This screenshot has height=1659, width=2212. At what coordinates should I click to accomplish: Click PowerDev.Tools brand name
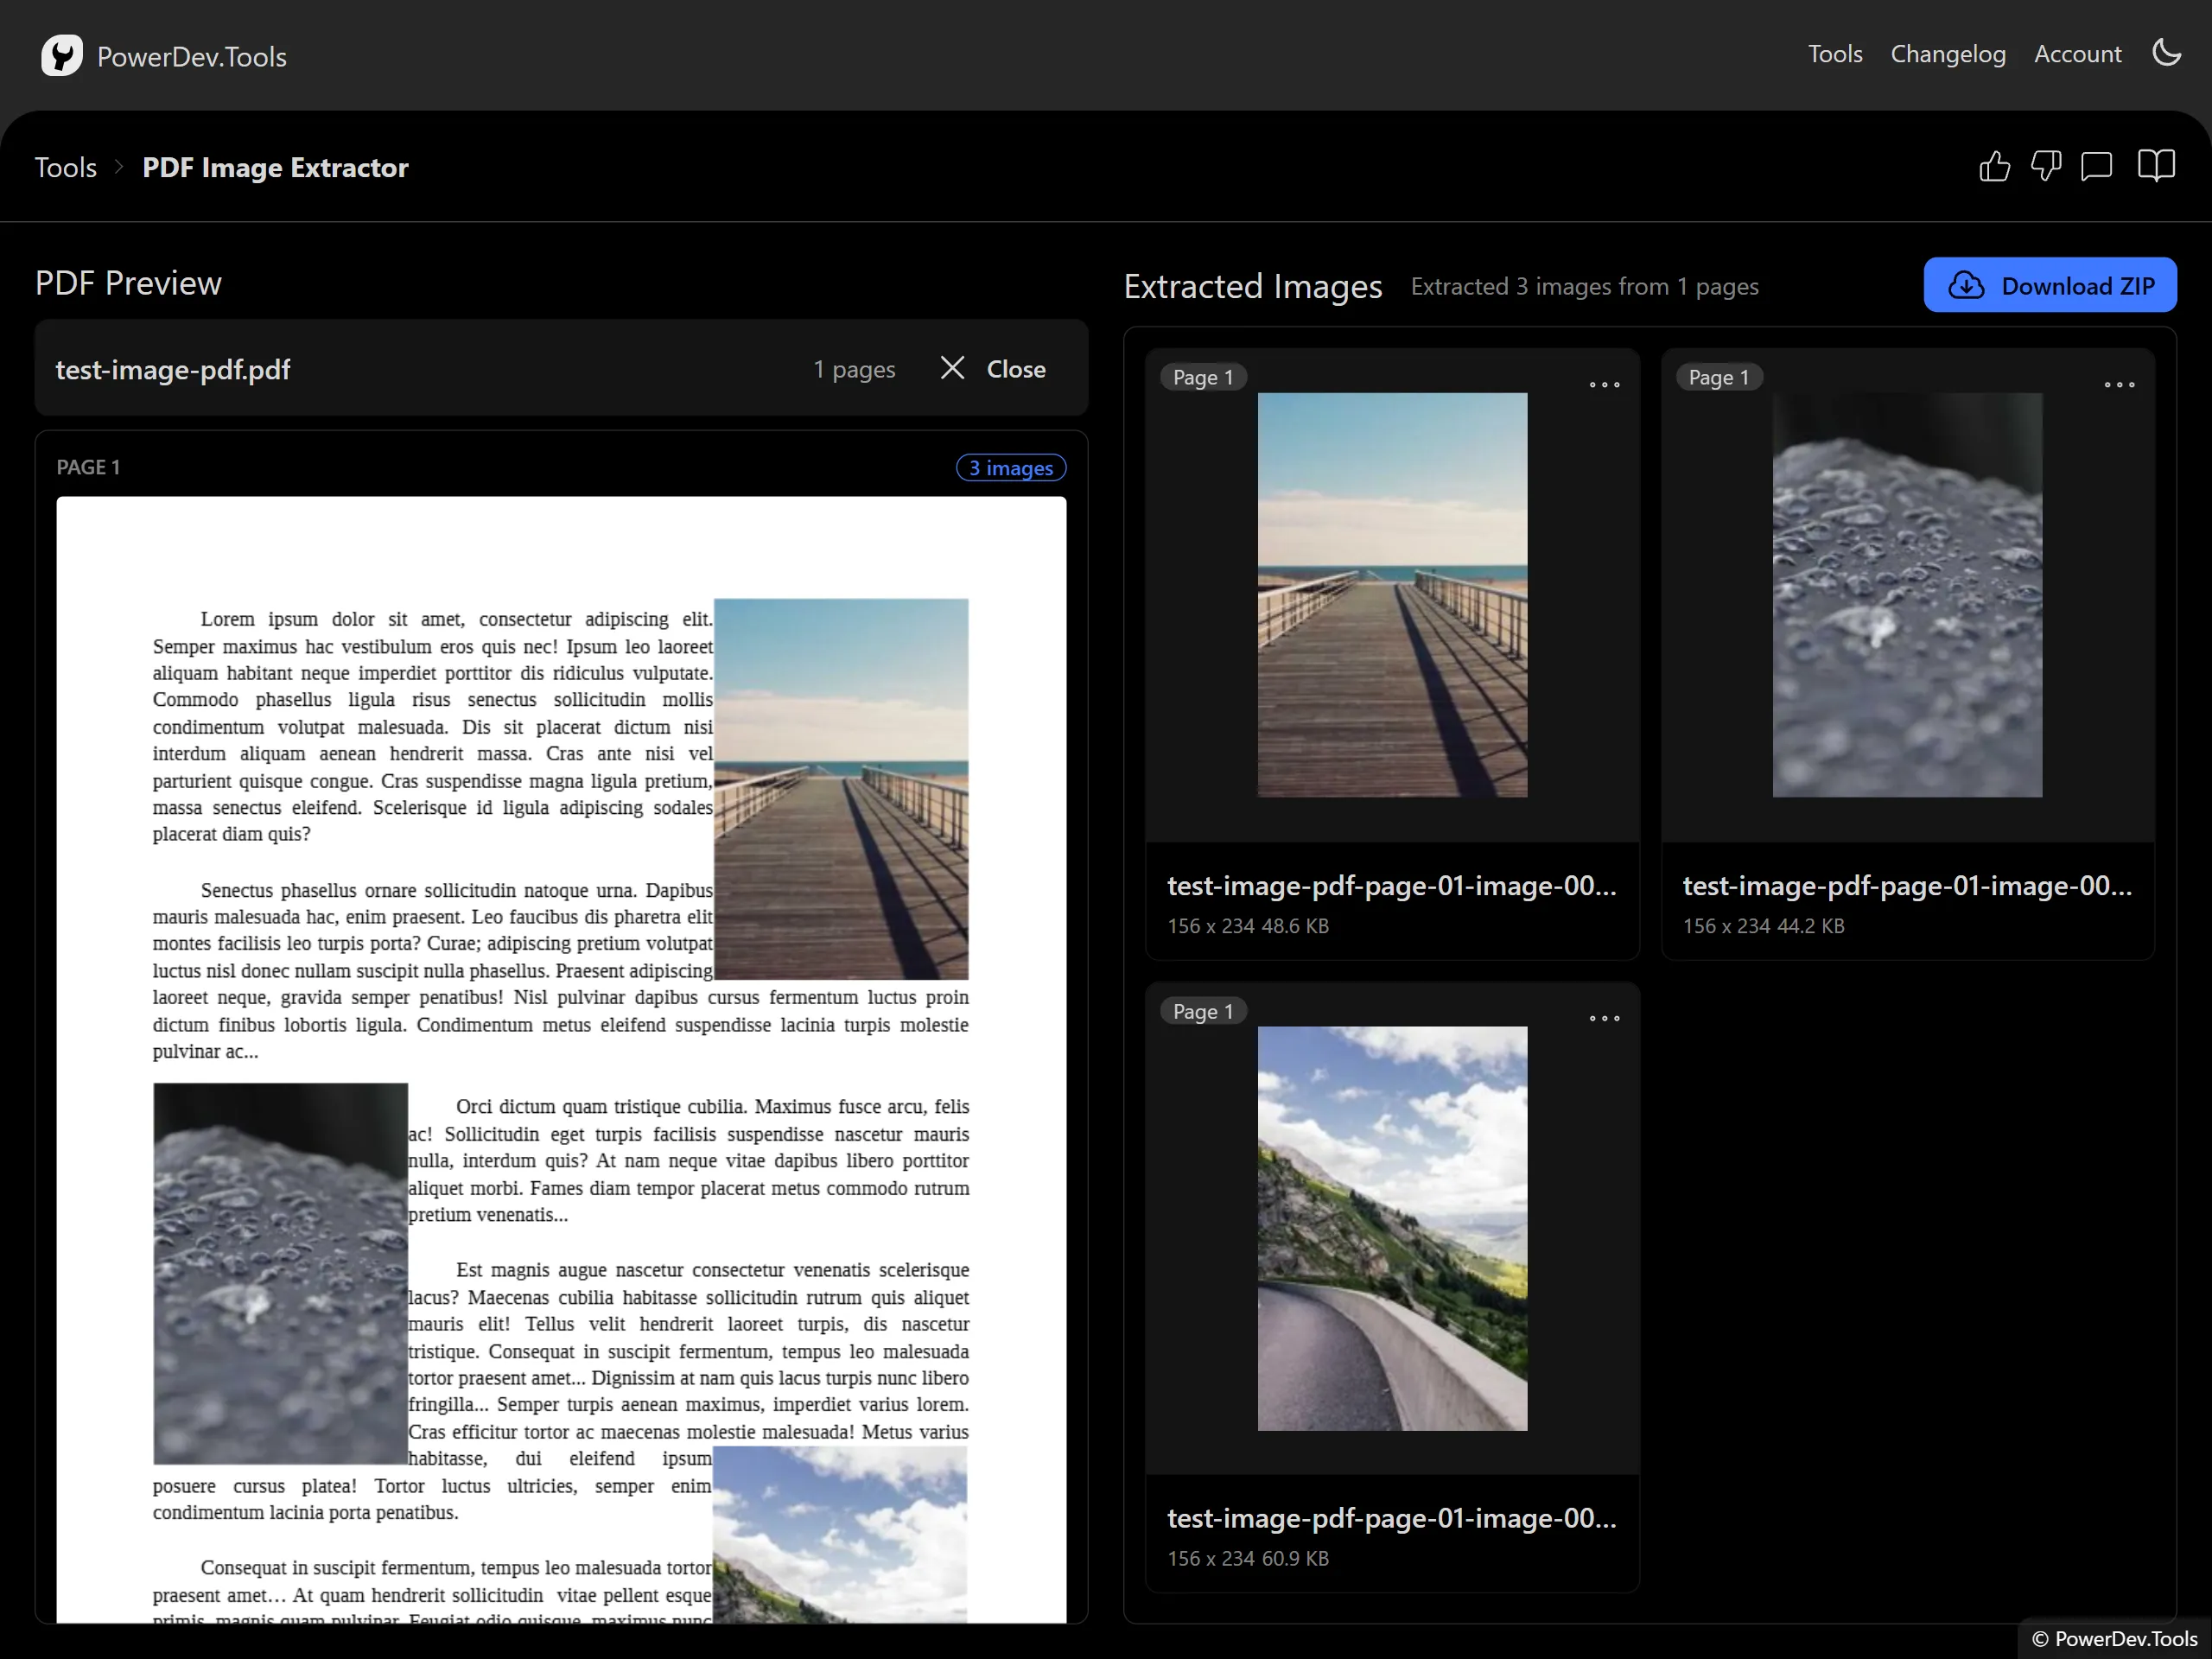coord(192,57)
